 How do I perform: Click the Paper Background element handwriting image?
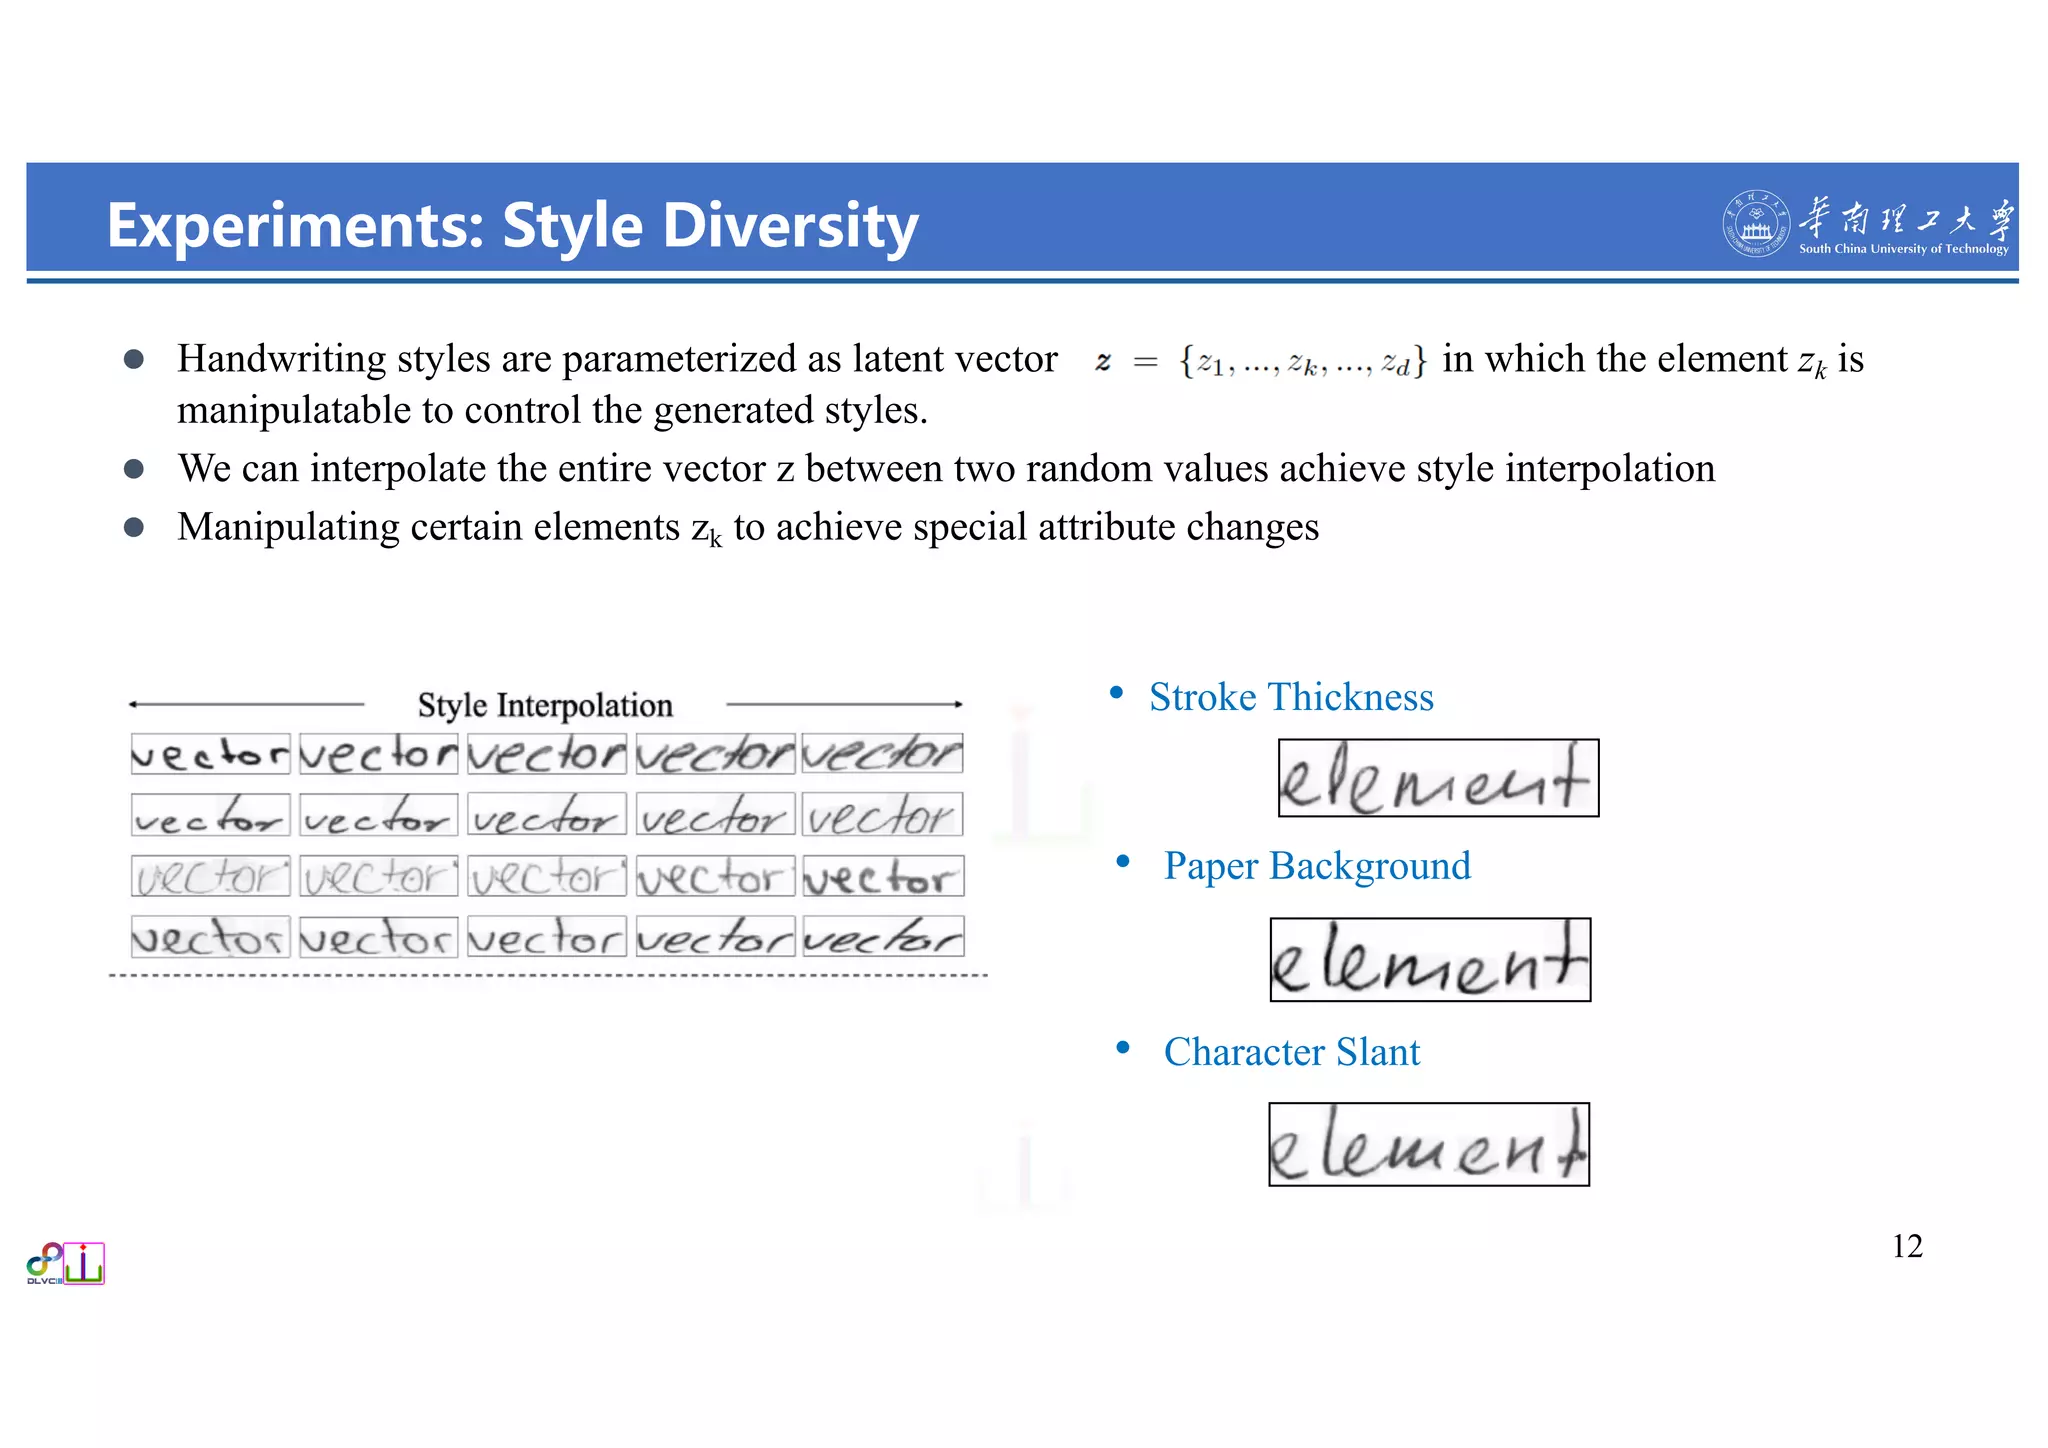(1430, 960)
